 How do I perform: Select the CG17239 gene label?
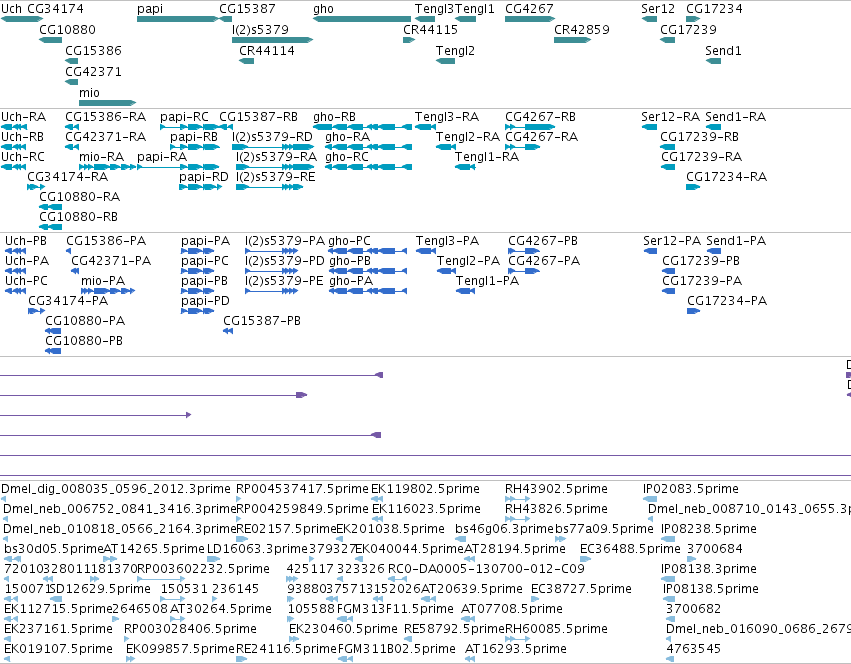coord(688,29)
